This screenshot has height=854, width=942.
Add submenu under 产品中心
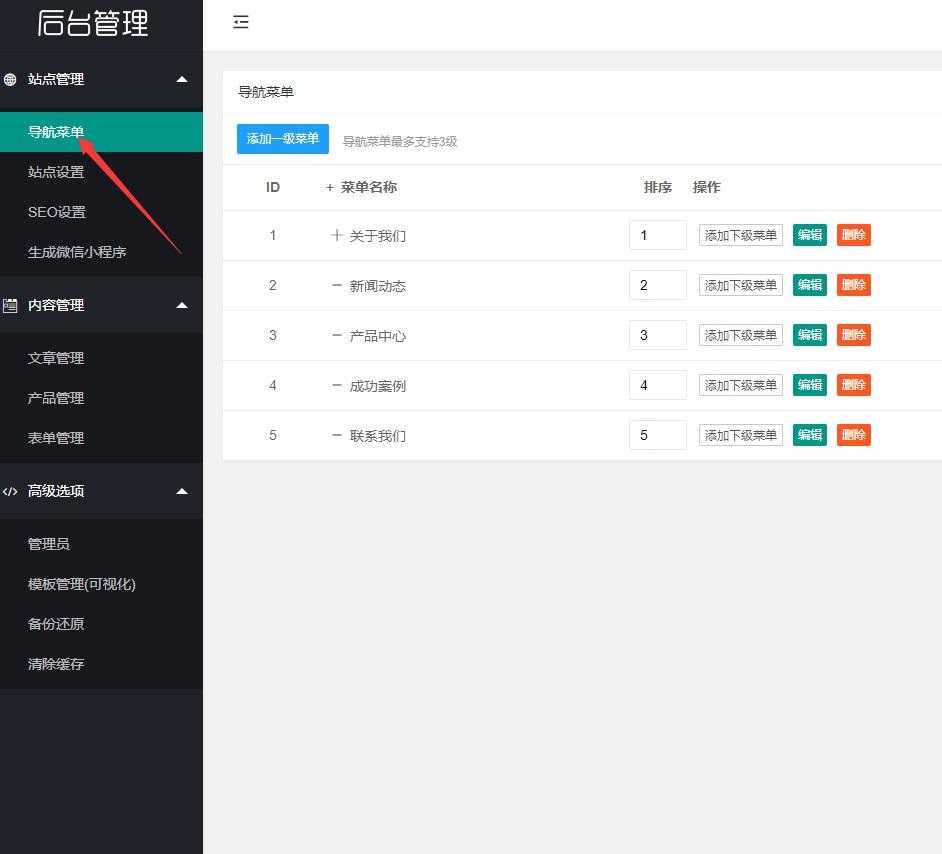pos(741,335)
